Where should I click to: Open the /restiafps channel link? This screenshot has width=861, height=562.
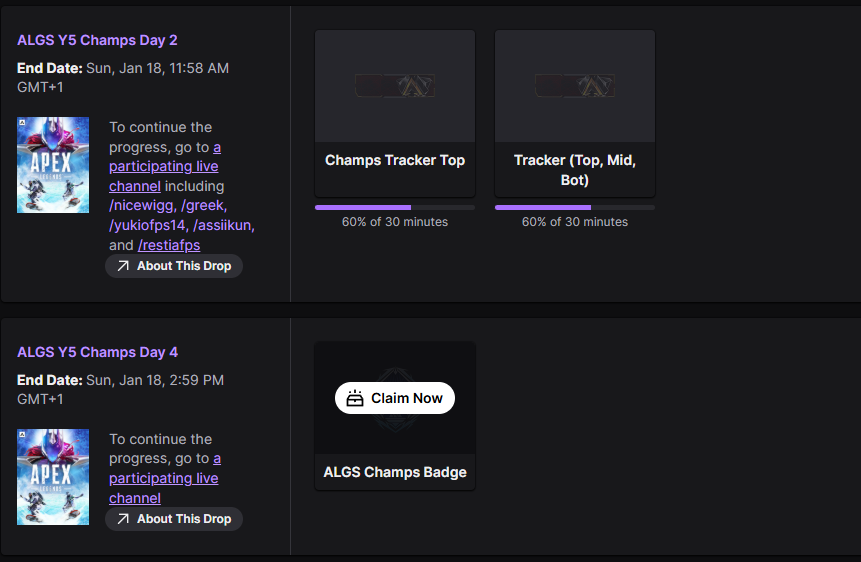pyautogui.click(x=169, y=245)
